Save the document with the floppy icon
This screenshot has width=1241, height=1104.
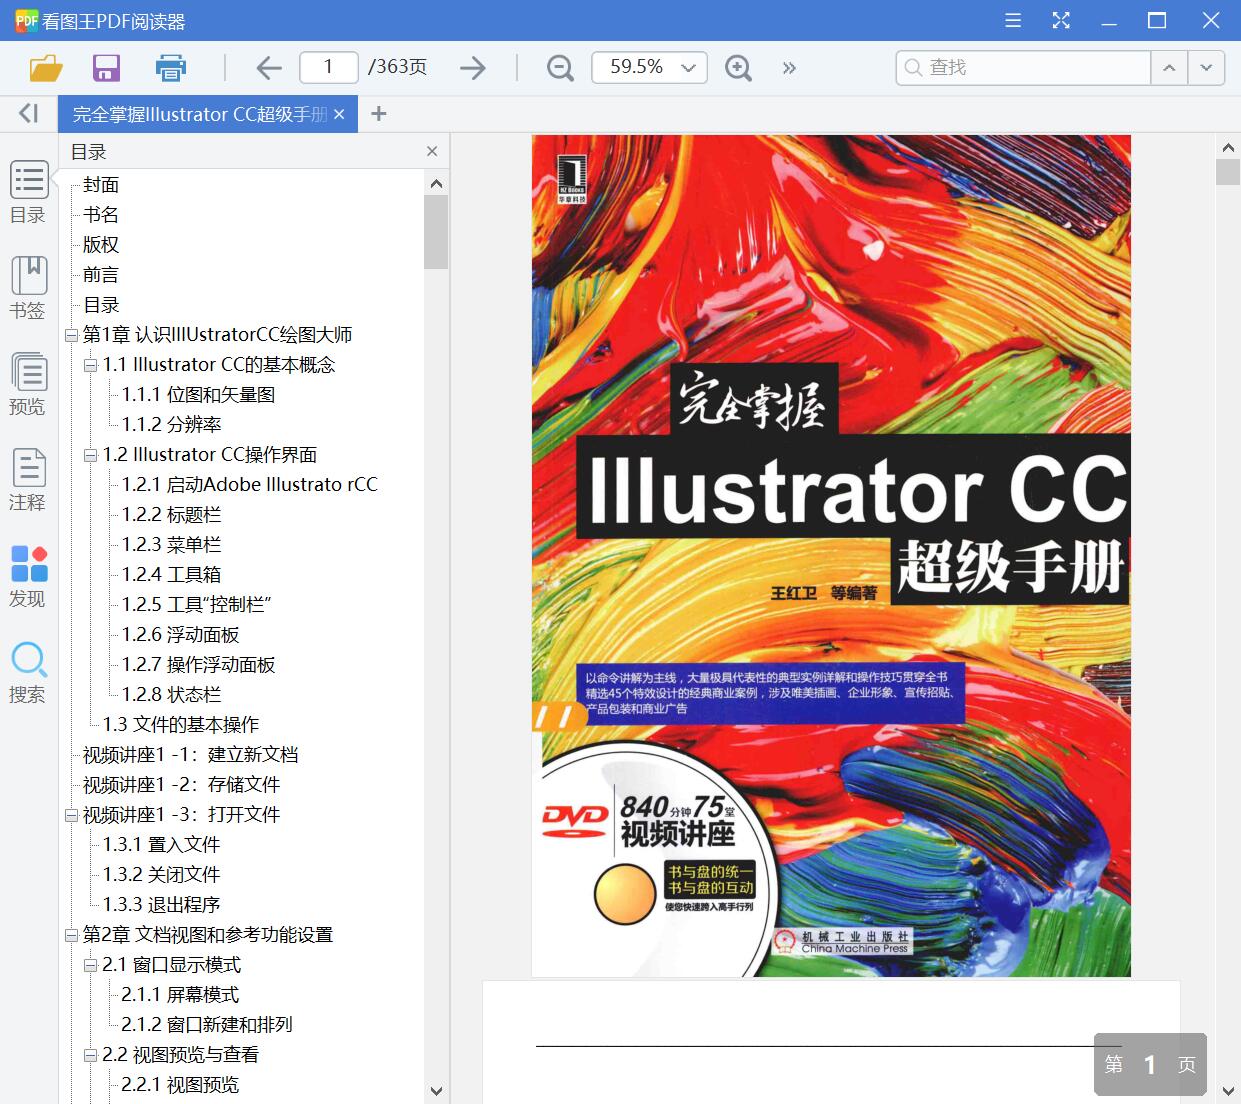[x=106, y=68]
